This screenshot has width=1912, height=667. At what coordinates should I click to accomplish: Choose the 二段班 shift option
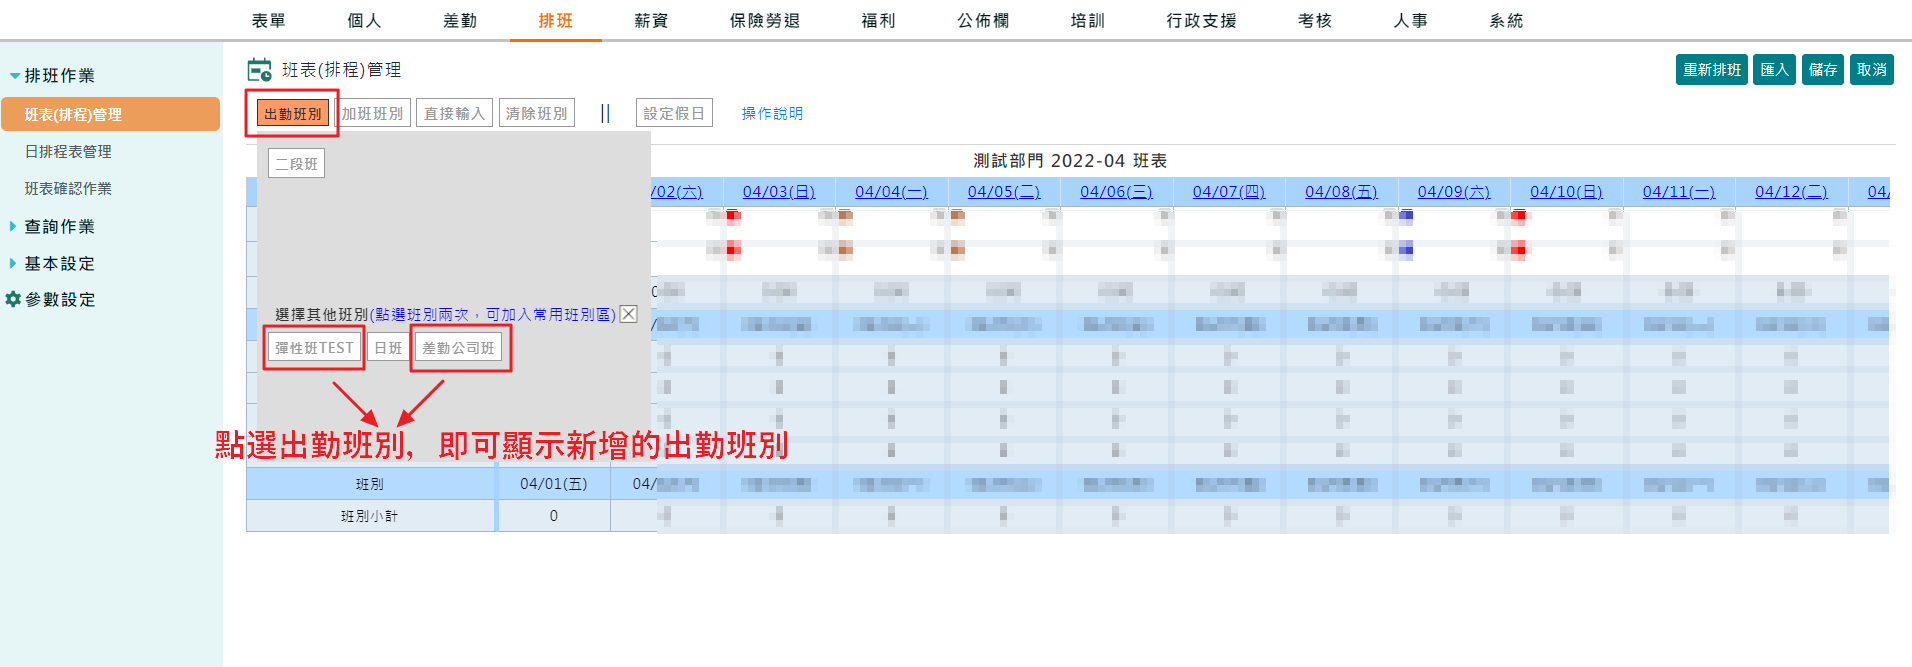[x=296, y=164]
